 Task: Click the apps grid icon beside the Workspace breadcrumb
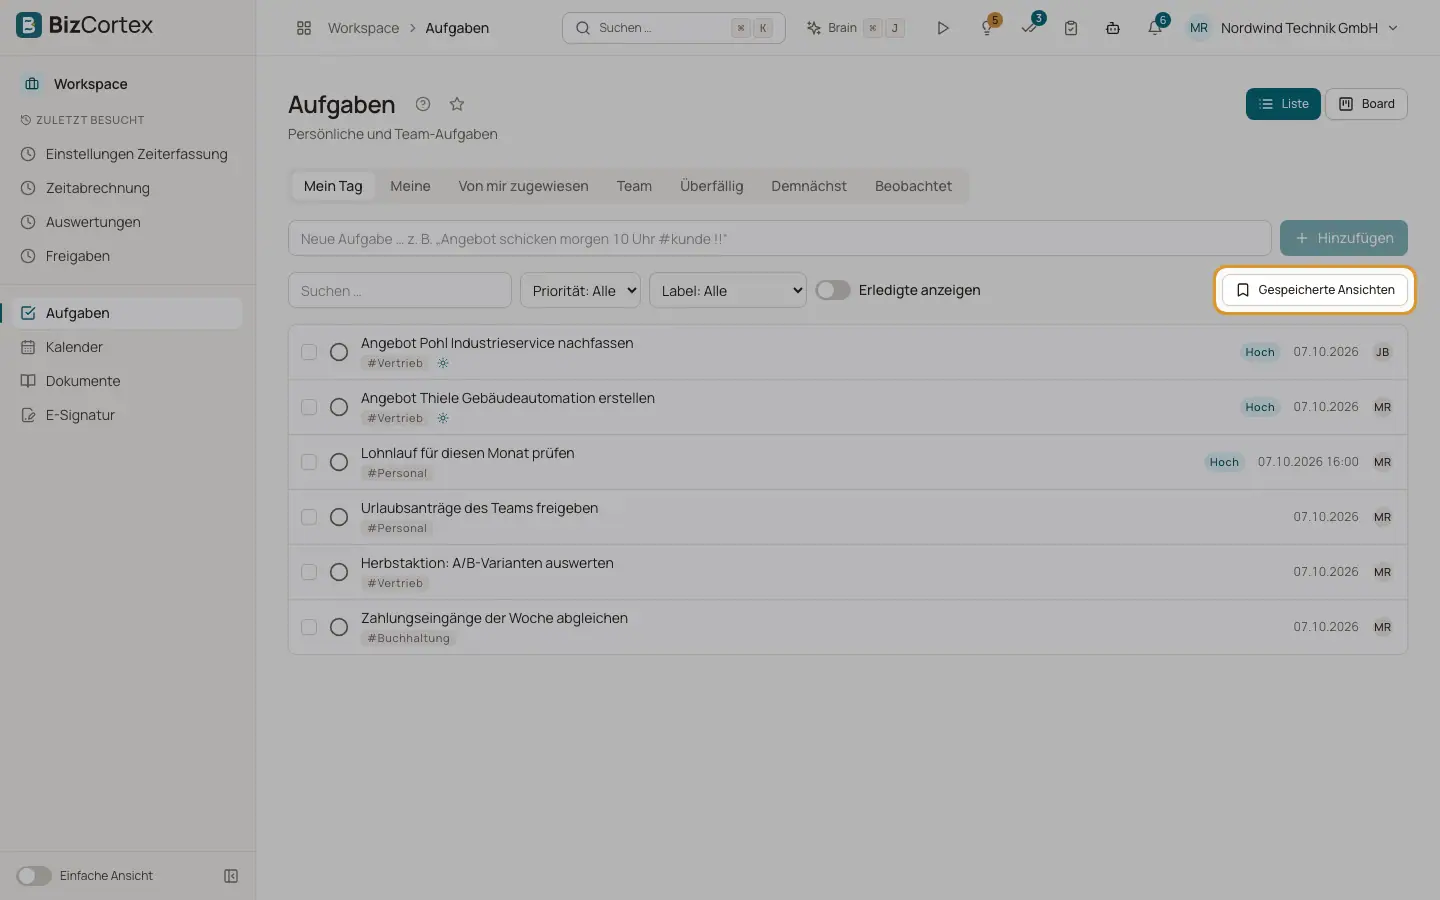point(304,28)
